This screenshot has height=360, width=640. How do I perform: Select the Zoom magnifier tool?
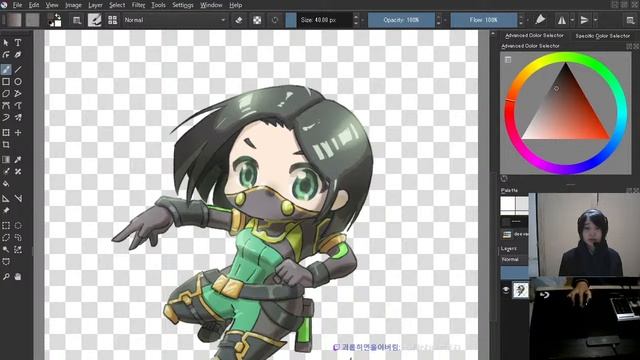(6, 277)
